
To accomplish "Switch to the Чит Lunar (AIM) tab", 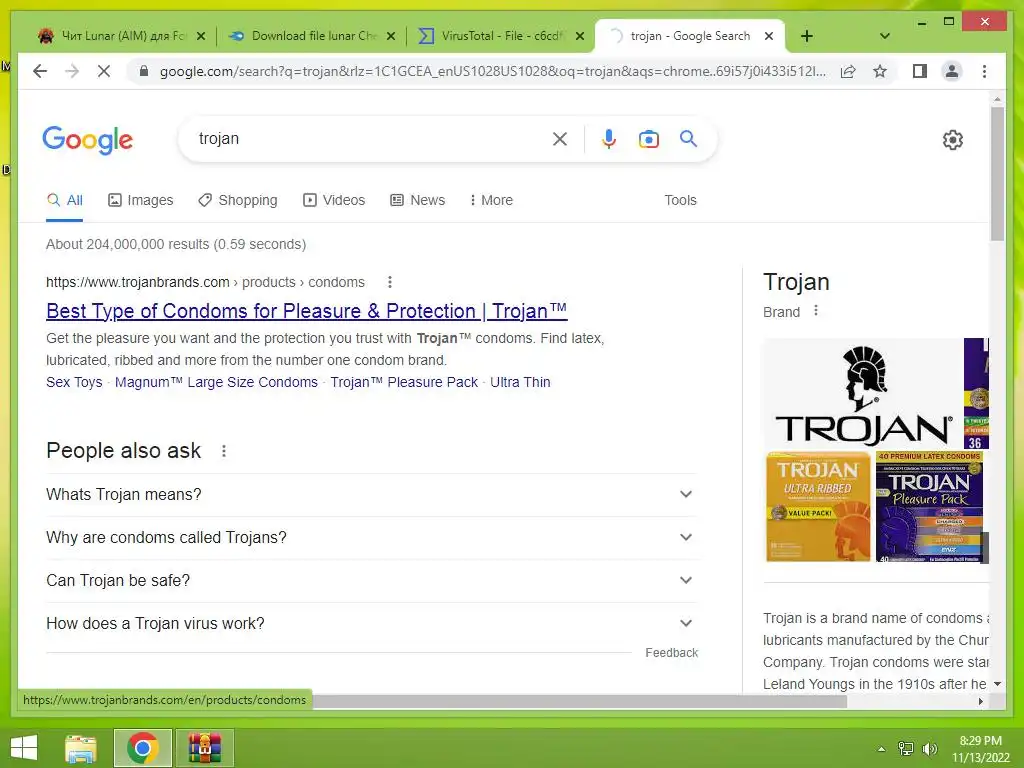I will coord(114,36).
